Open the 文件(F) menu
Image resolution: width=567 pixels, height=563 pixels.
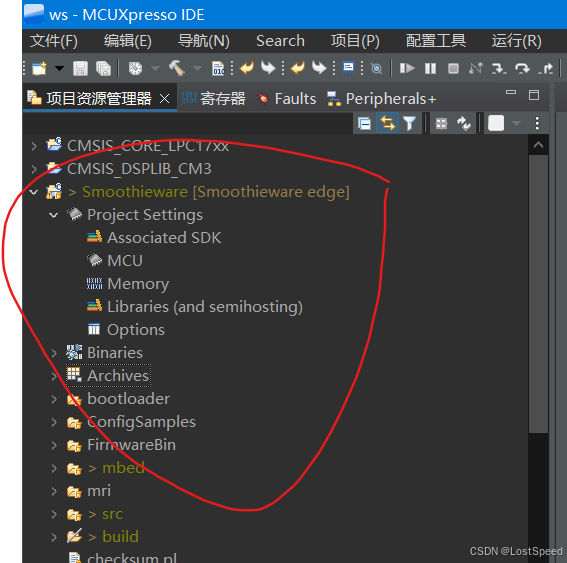coord(54,41)
